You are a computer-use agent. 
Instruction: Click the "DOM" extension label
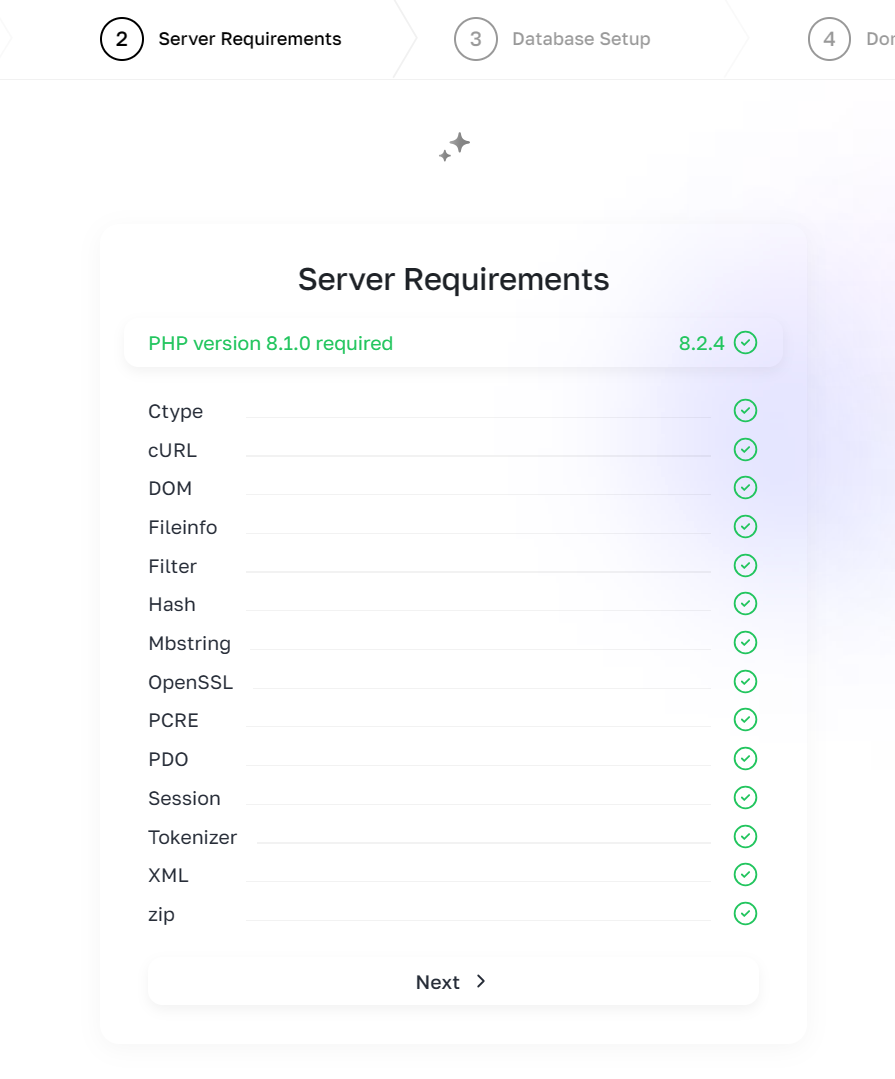[170, 489]
